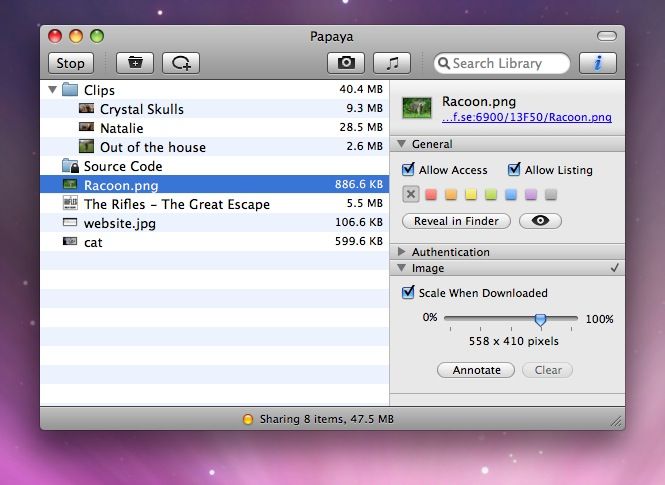Open the info inspector button
Image resolution: width=665 pixels, height=485 pixels.
(598, 63)
